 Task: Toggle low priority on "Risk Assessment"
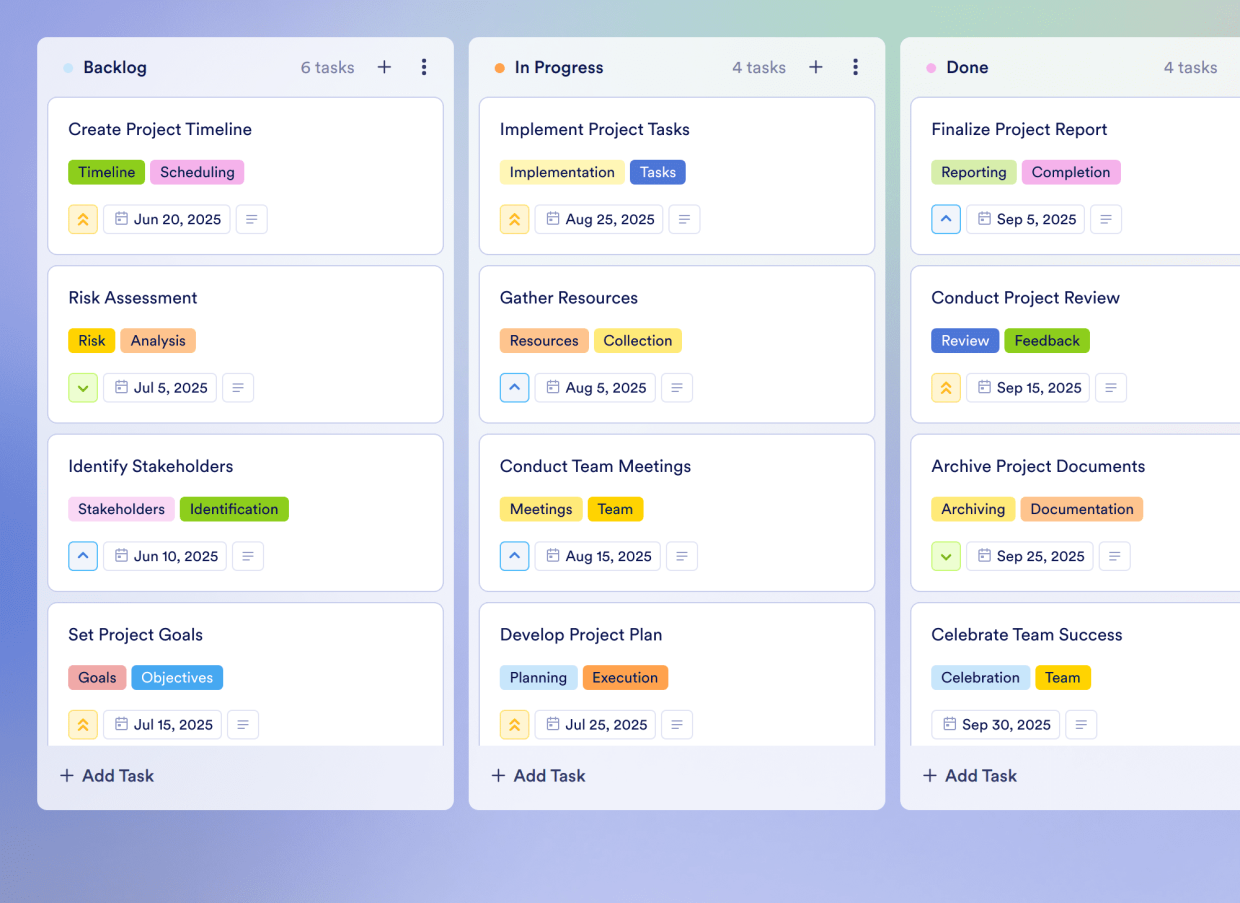pos(83,387)
